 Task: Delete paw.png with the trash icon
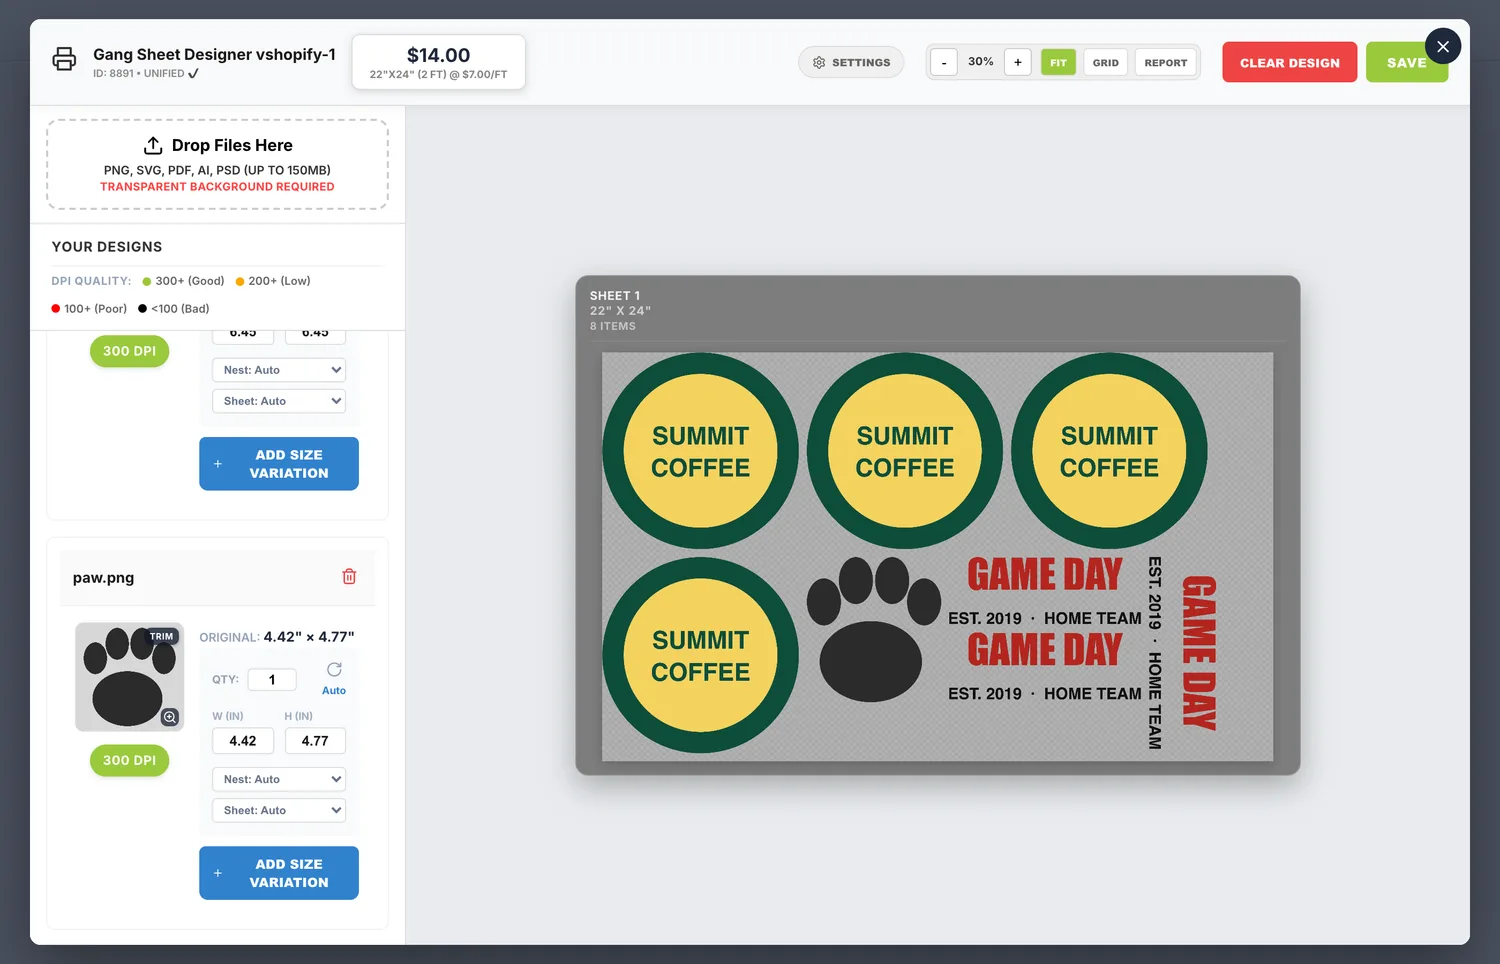point(349,576)
